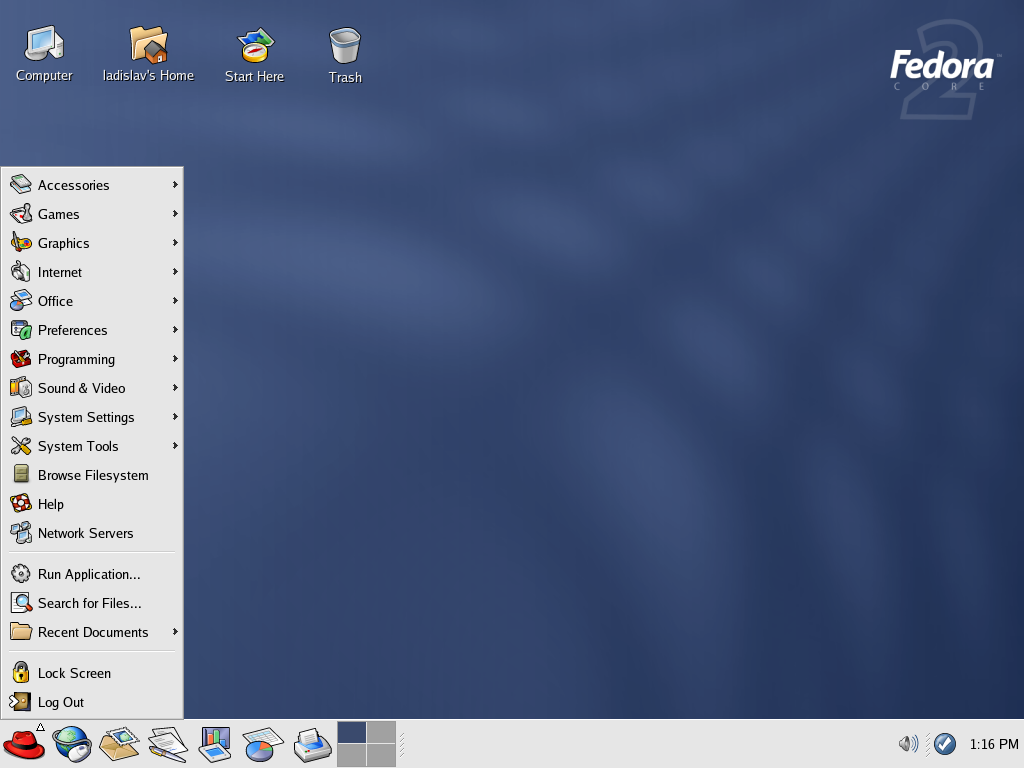The width and height of the screenshot is (1024, 768).
Task: Expand the Sound & Video submenu arrow
Action: [175, 388]
